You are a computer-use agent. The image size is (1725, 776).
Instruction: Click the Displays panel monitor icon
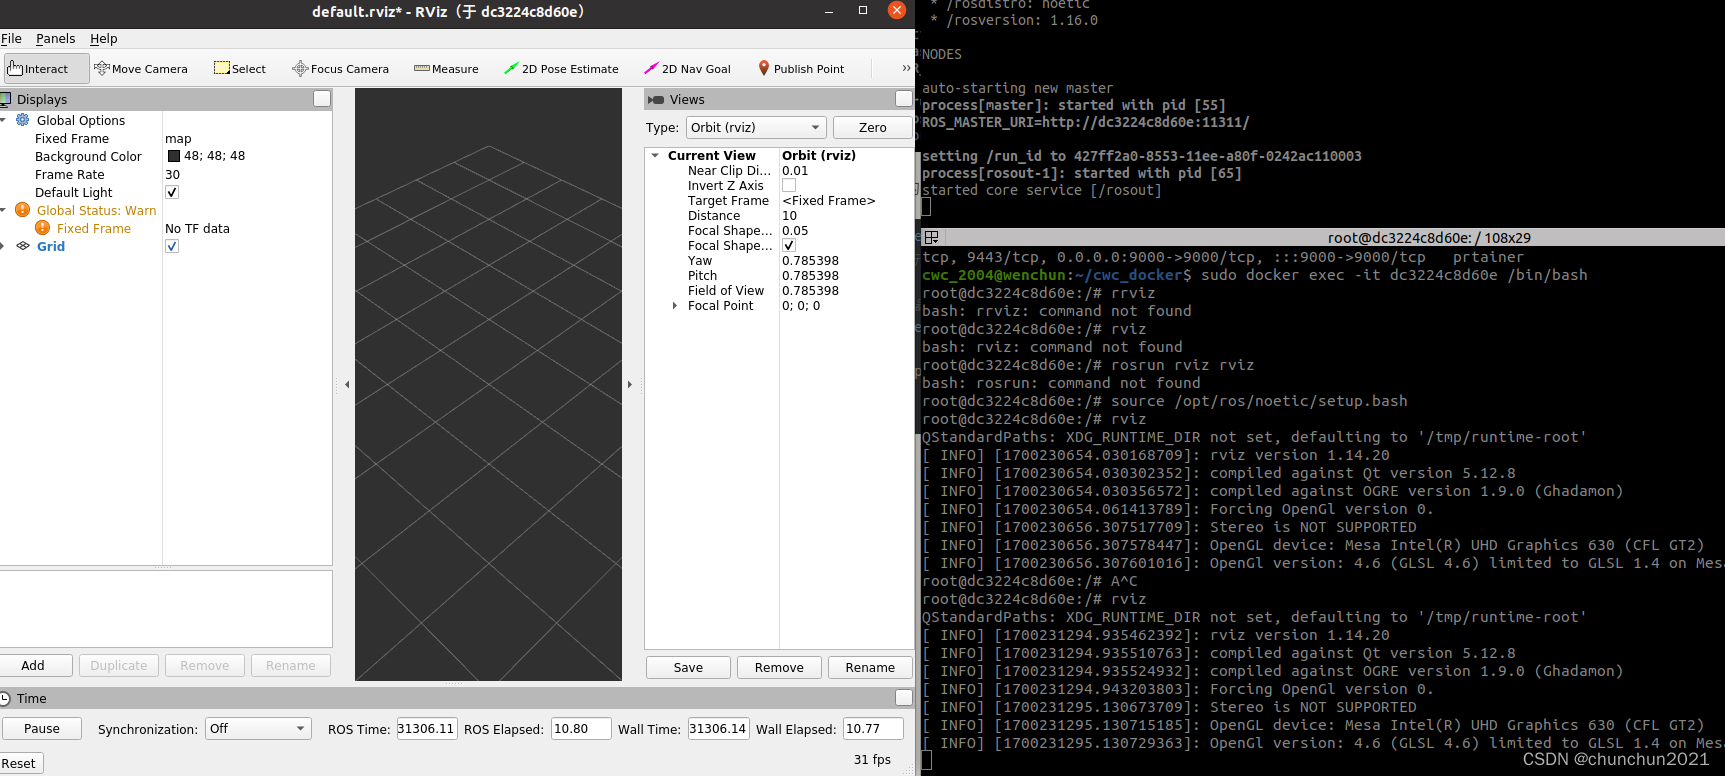pos(6,99)
